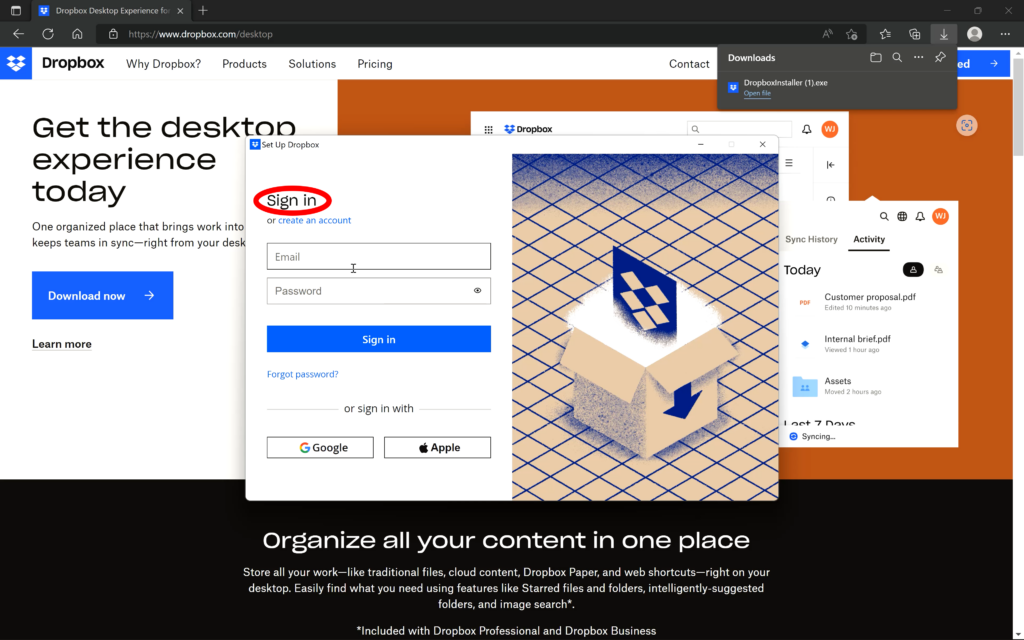The height and width of the screenshot is (640, 1024).
Task: Click the Dropbox logo on website header
Action: click(16, 63)
